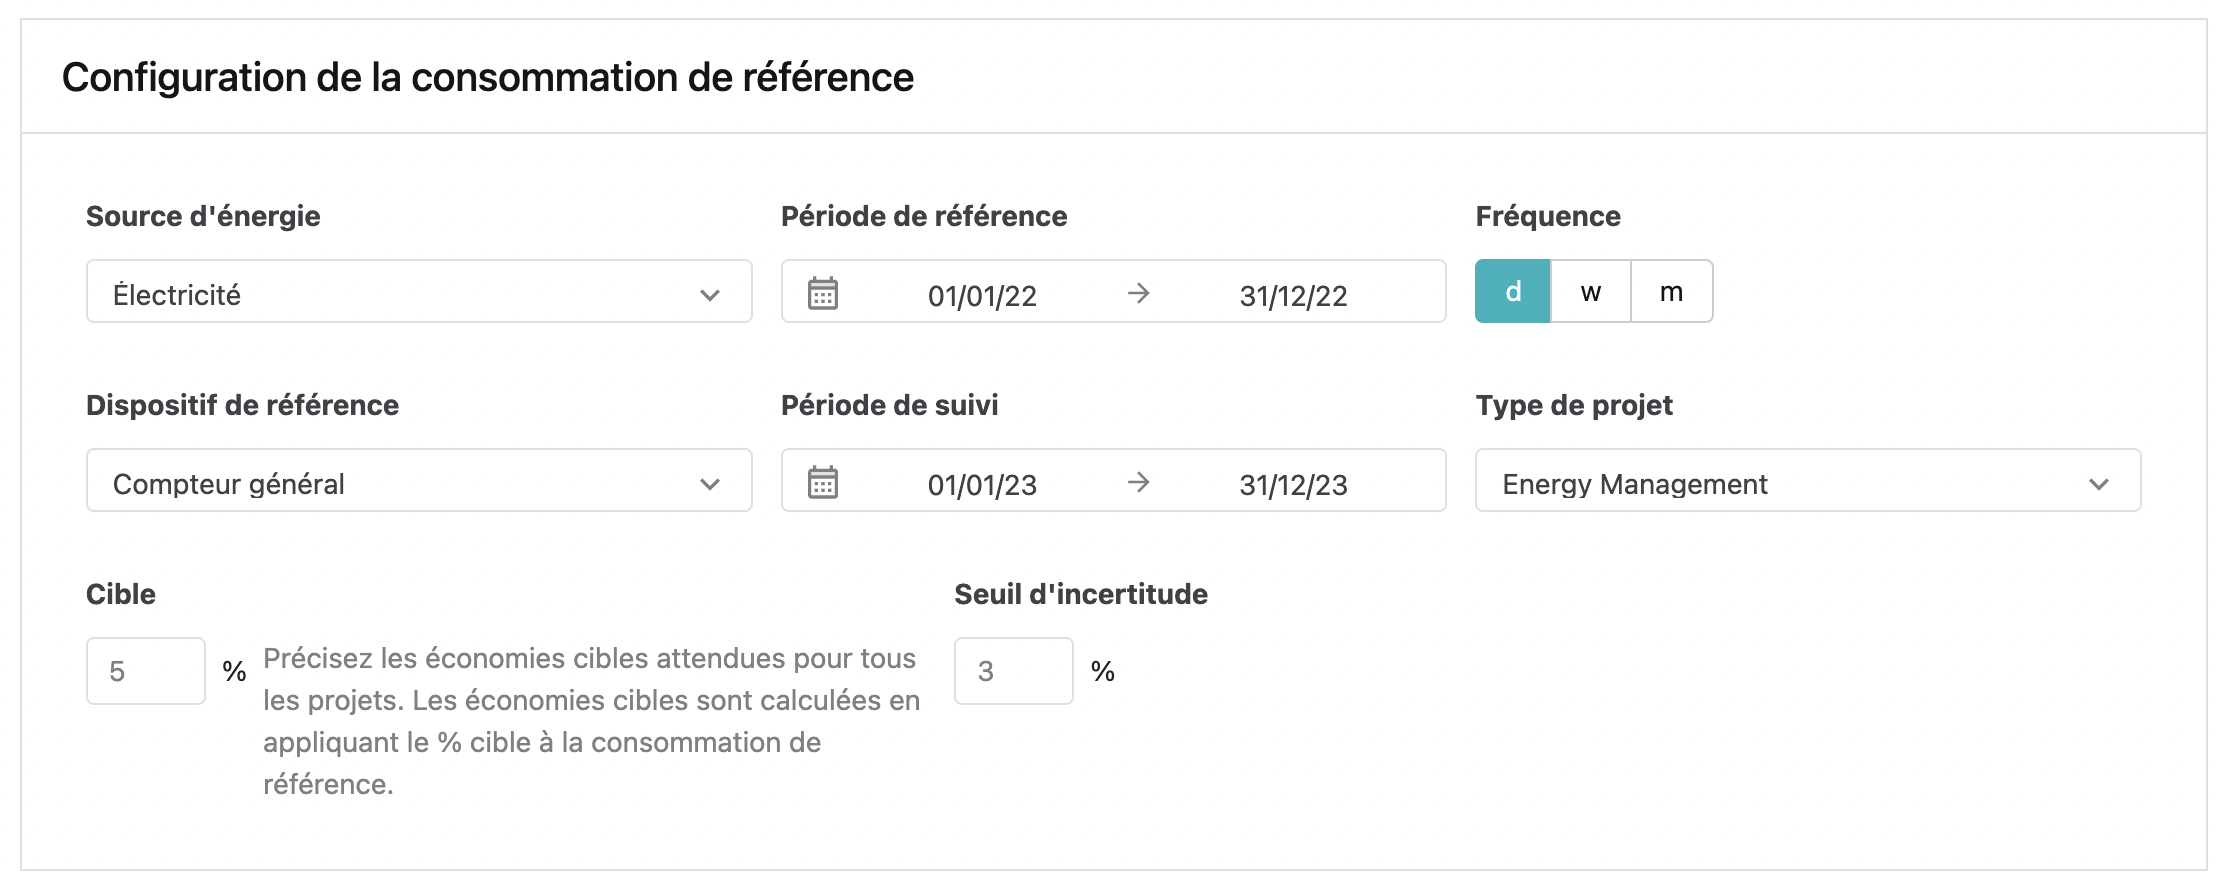
Task: Focus the Seuil d'incertitude percentage field
Action: (1014, 671)
